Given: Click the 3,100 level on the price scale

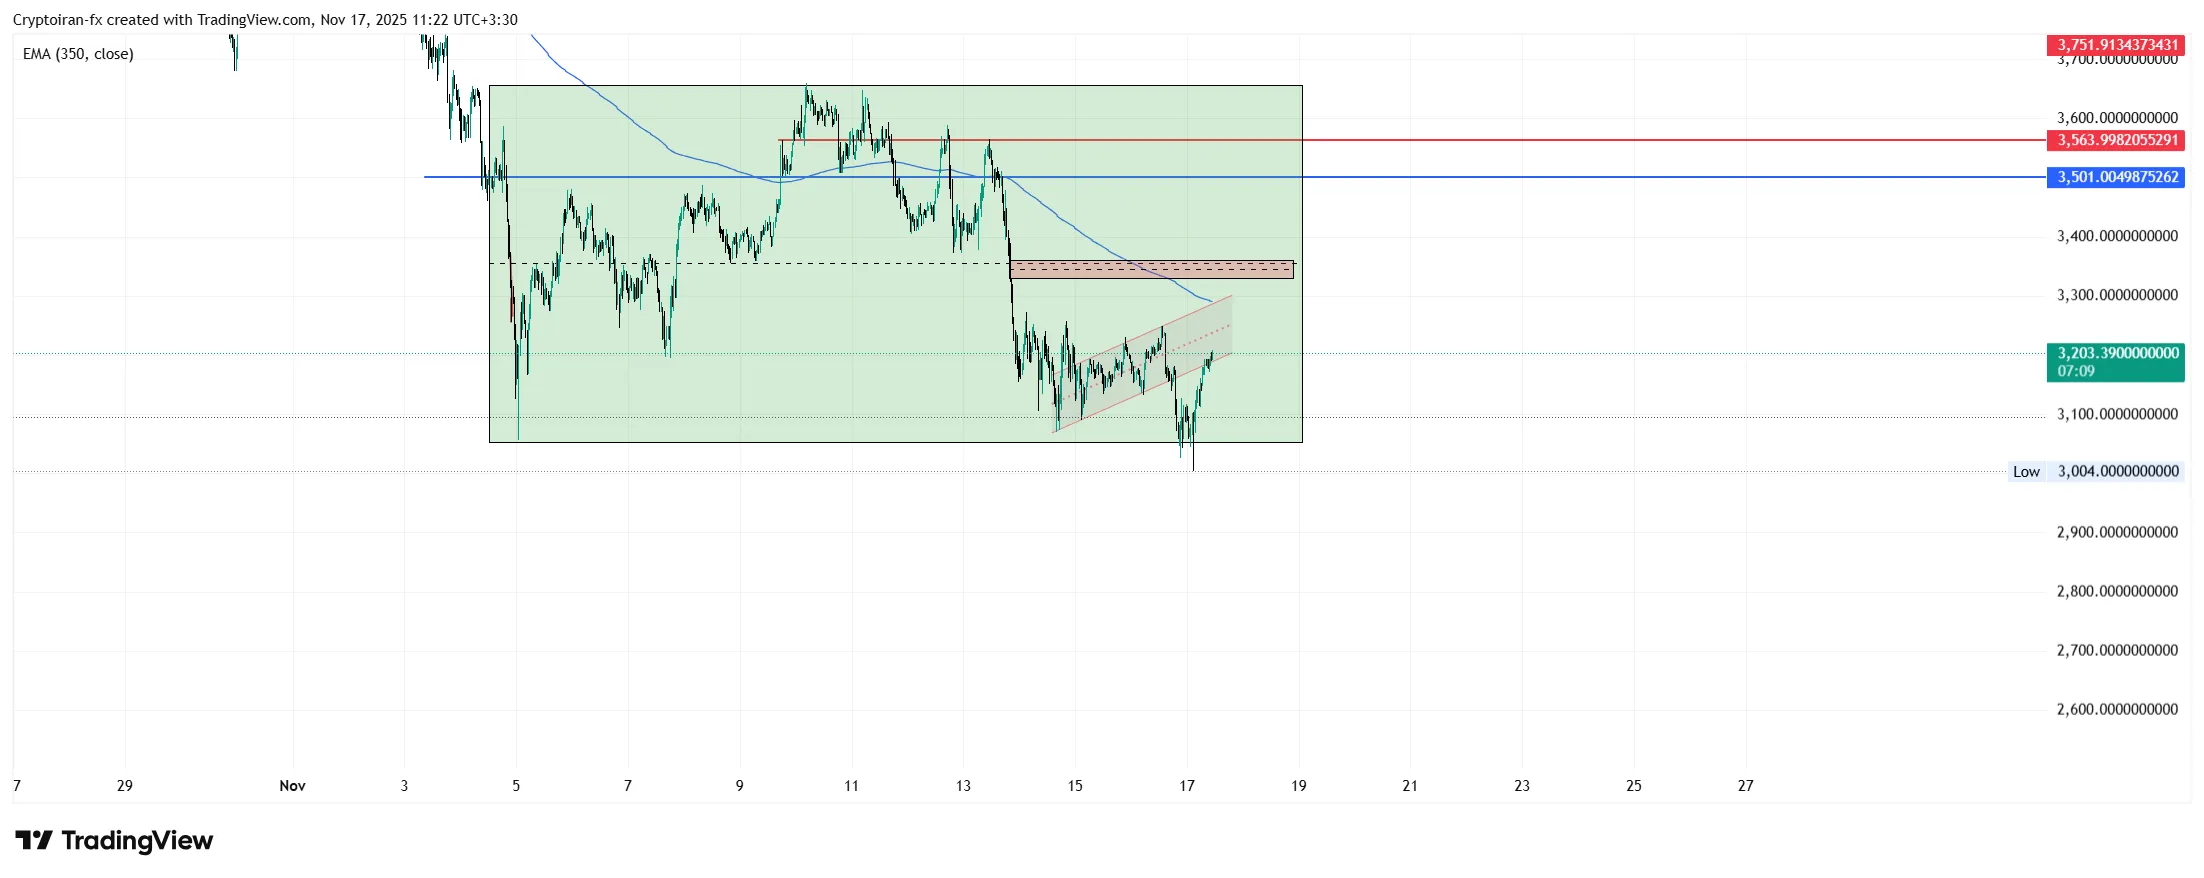Looking at the screenshot, I should (2117, 414).
